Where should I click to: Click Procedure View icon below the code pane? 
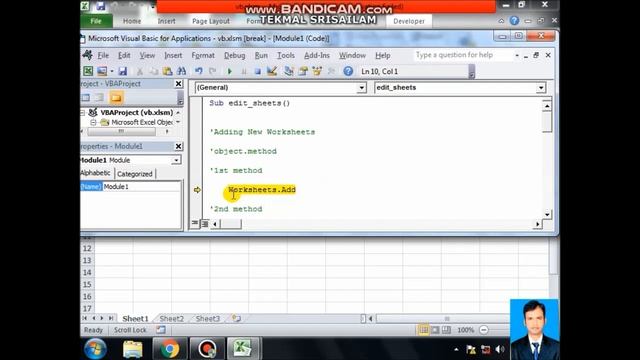tap(195, 223)
